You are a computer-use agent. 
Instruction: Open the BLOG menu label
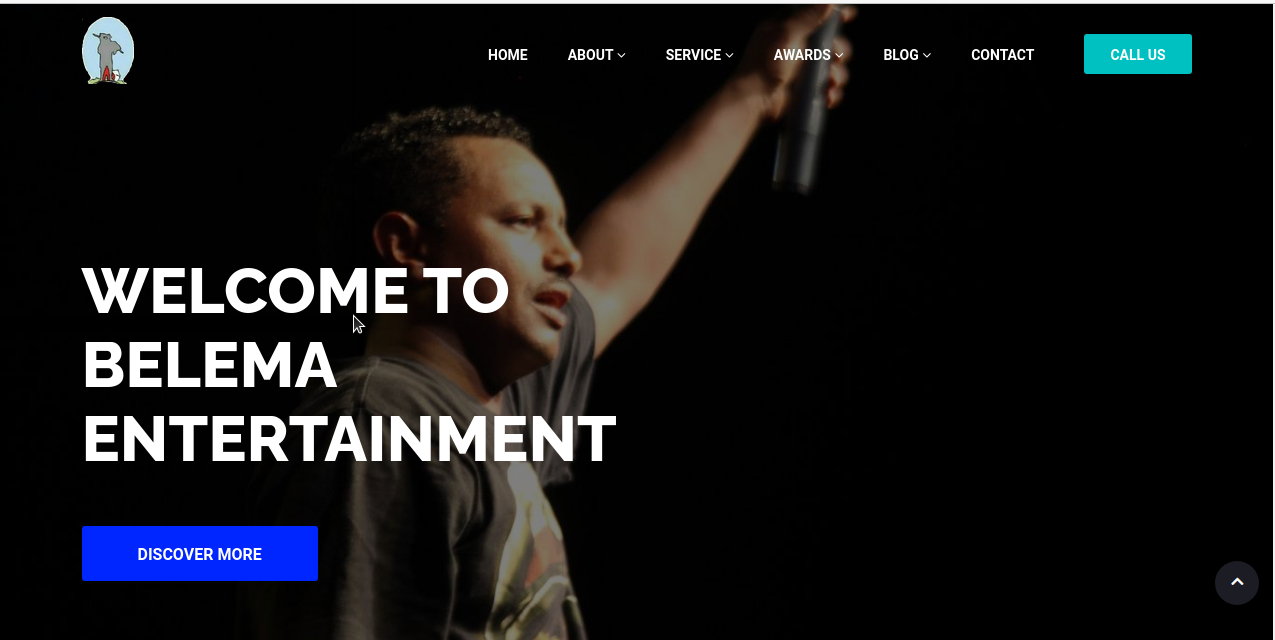coord(901,55)
